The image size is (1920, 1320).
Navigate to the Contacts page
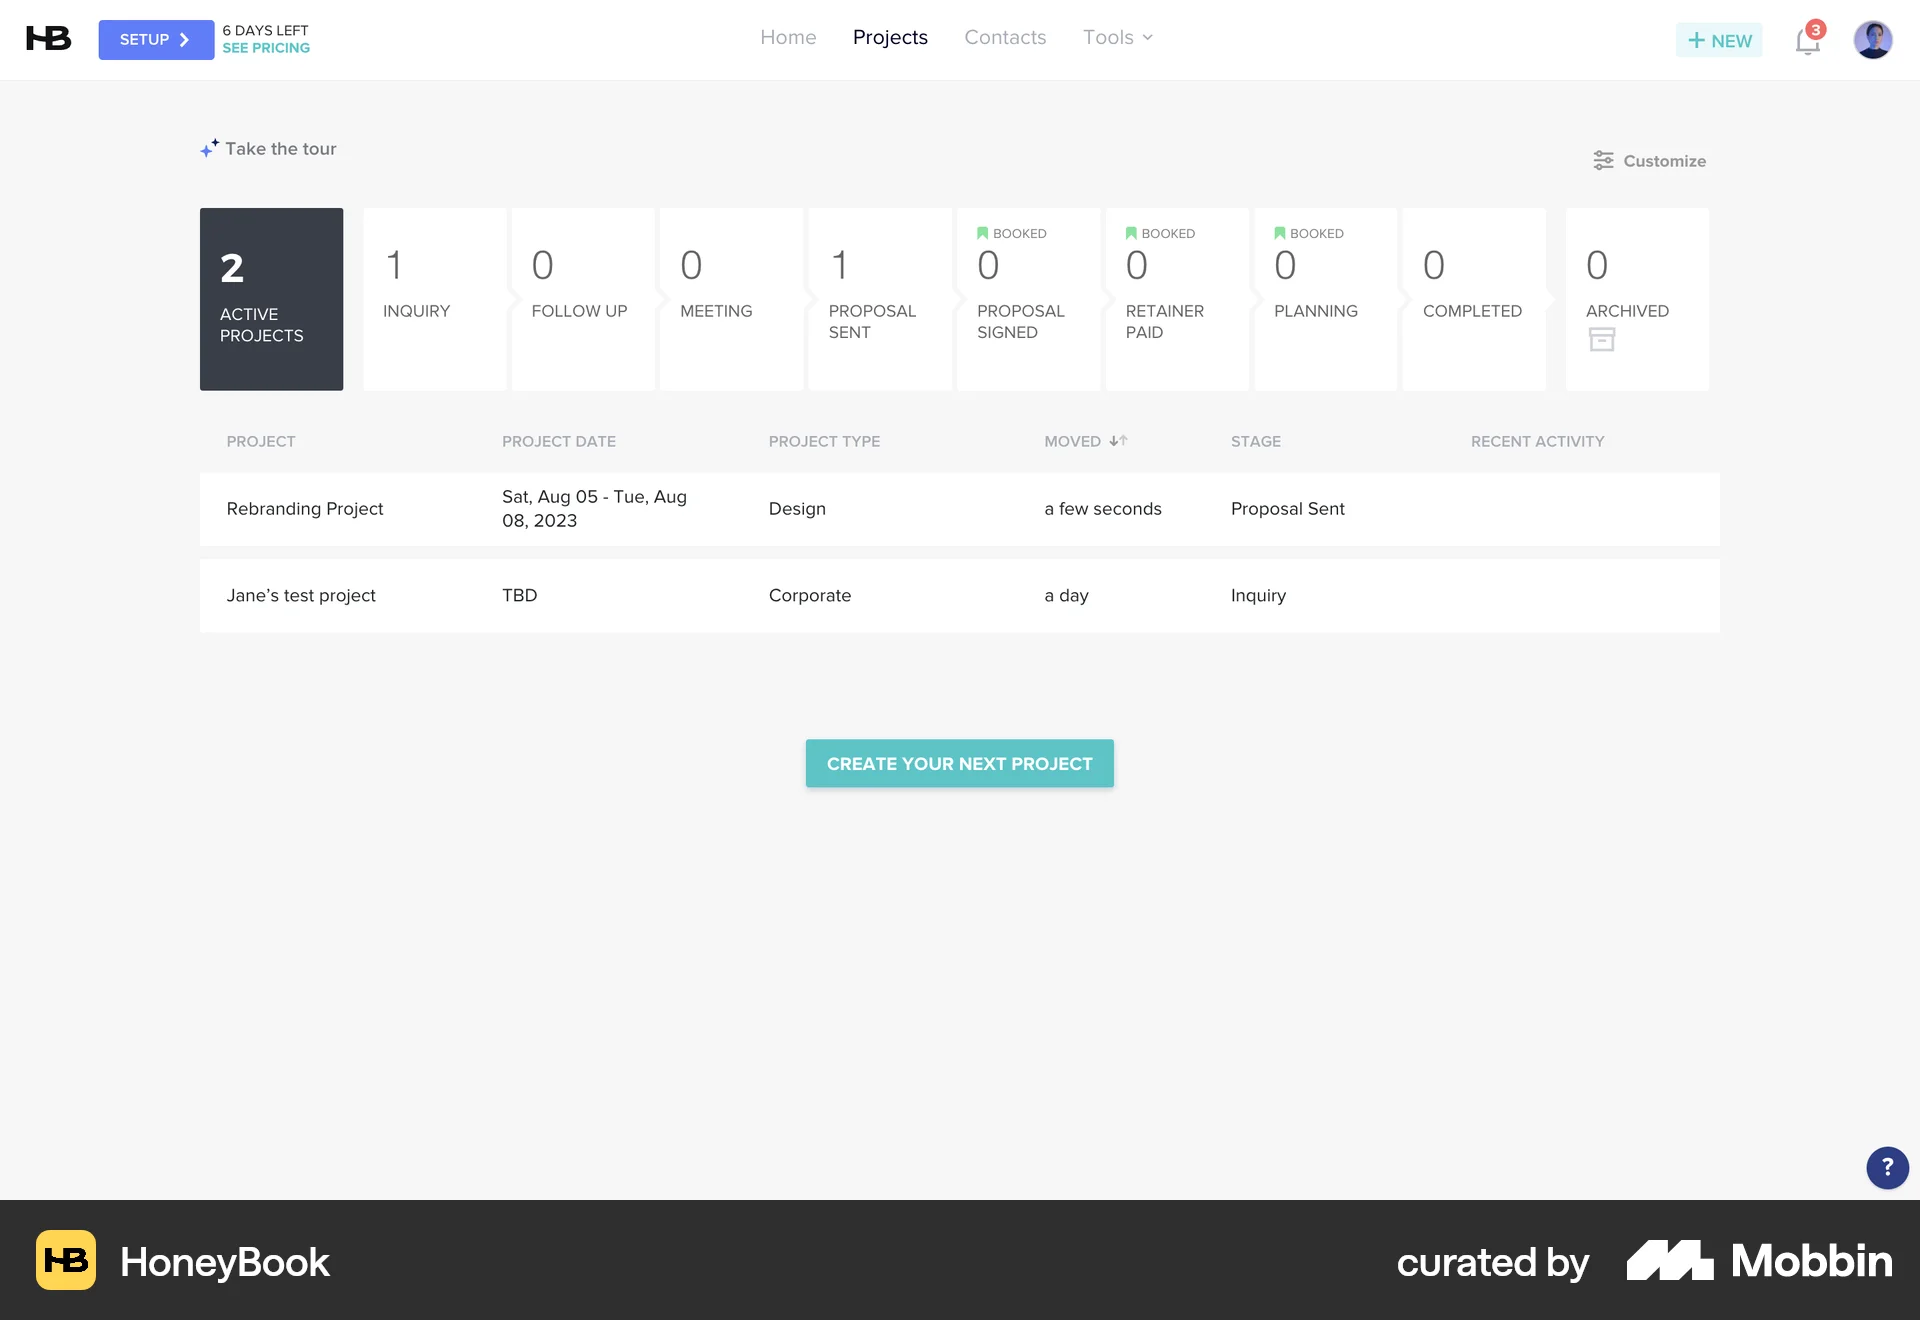click(x=1005, y=37)
